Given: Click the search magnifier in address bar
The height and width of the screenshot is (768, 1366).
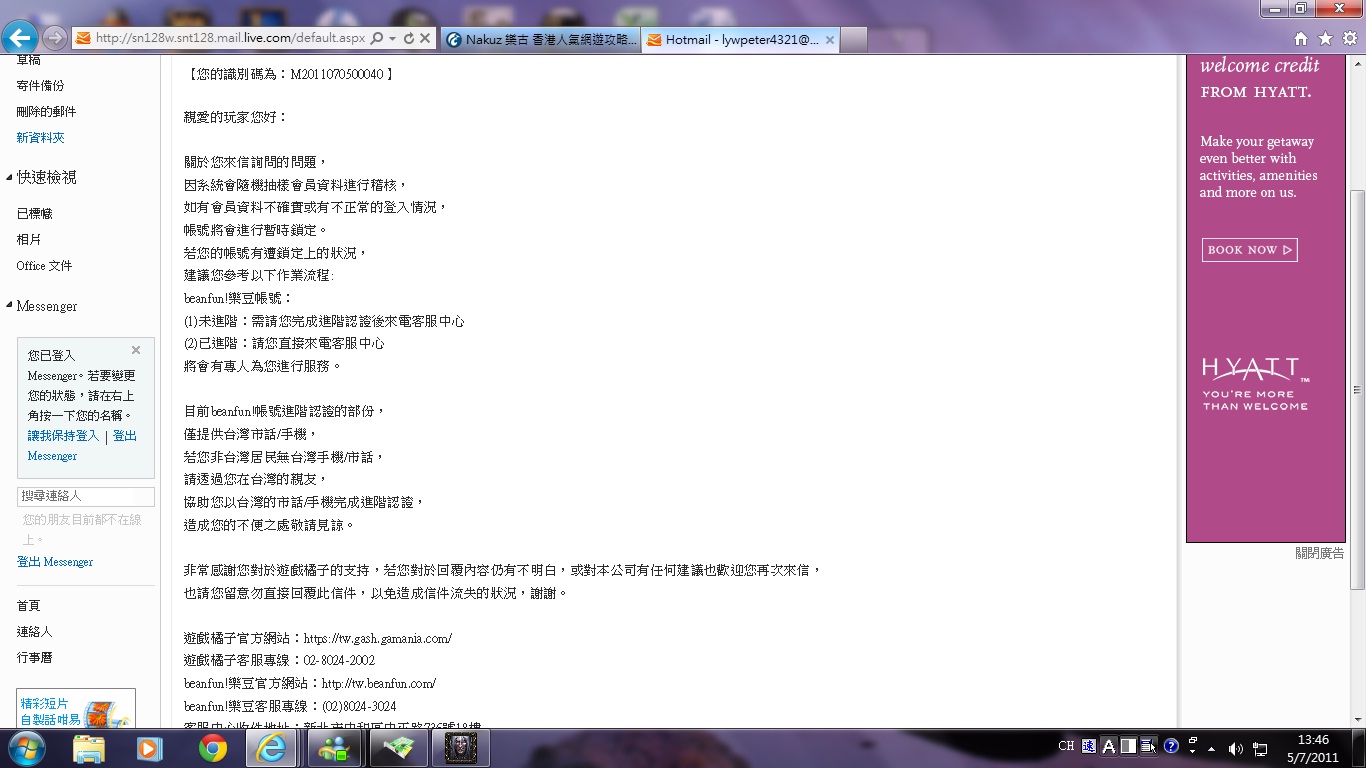Looking at the screenshot, I should 377,39.
